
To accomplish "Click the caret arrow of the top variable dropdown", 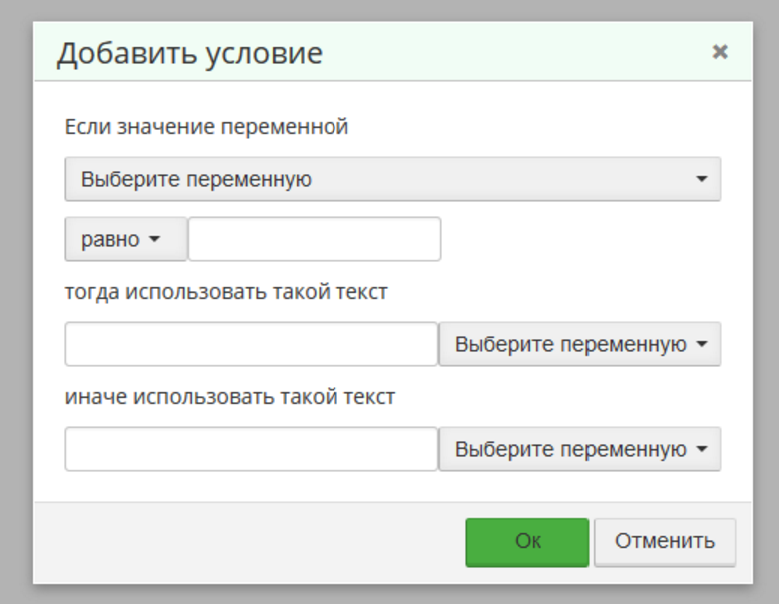I will [701, 180].
